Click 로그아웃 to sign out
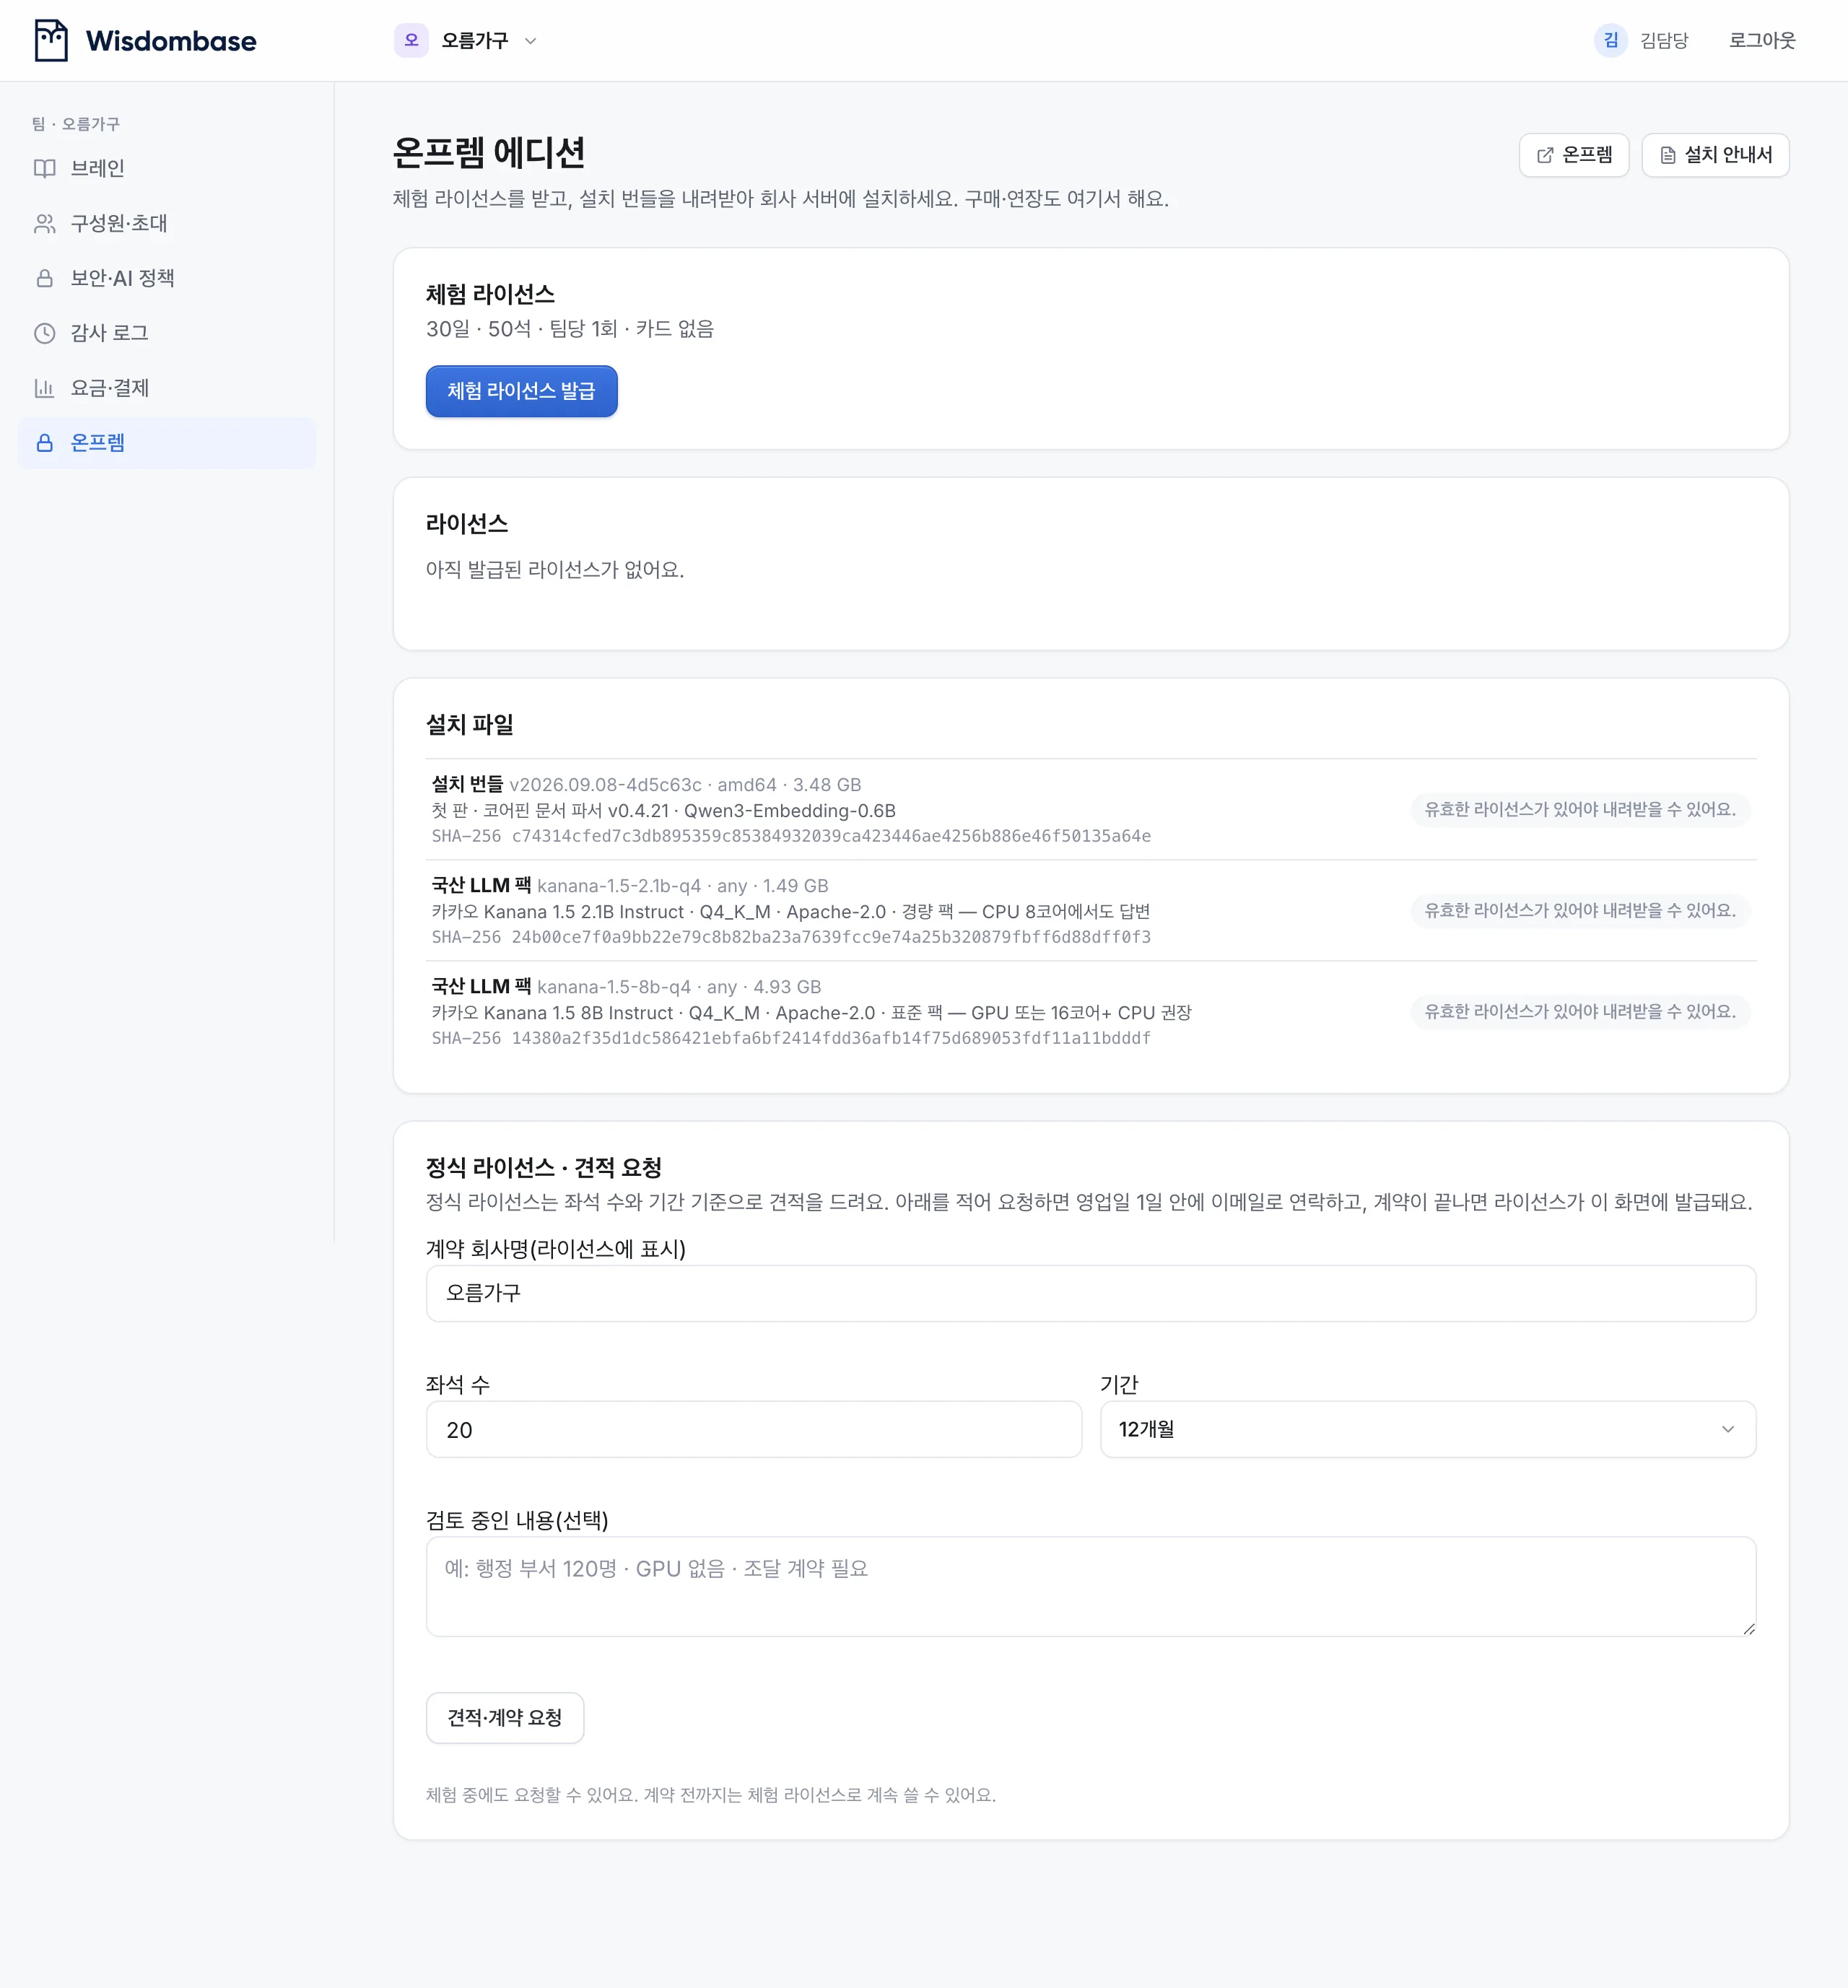Viewport: 1848px width, 1988px height. (x=1762, y=41)
